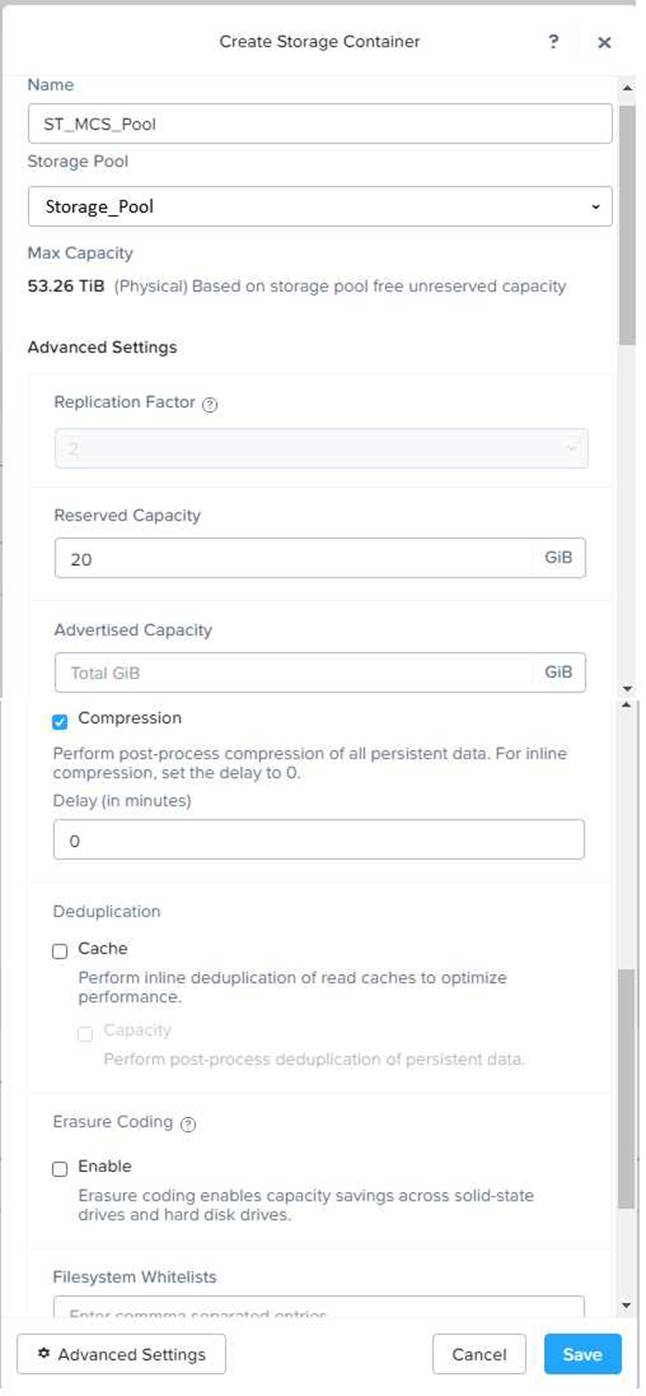The width and height of the screenshot is (646, 1396).
Task: Click the compression Delay minutes field
Action: 318,841
